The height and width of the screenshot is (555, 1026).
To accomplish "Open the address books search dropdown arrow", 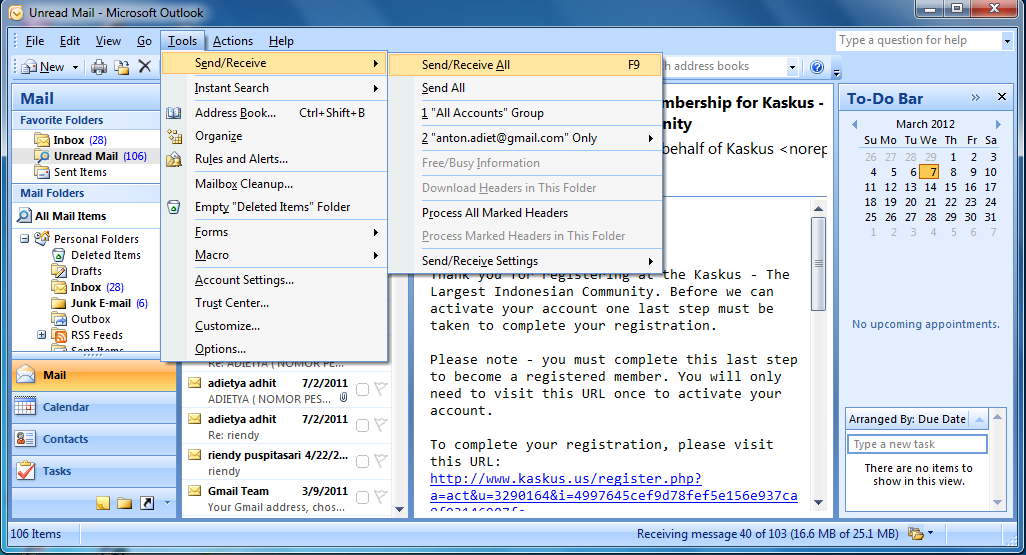I will click(792, 67).
